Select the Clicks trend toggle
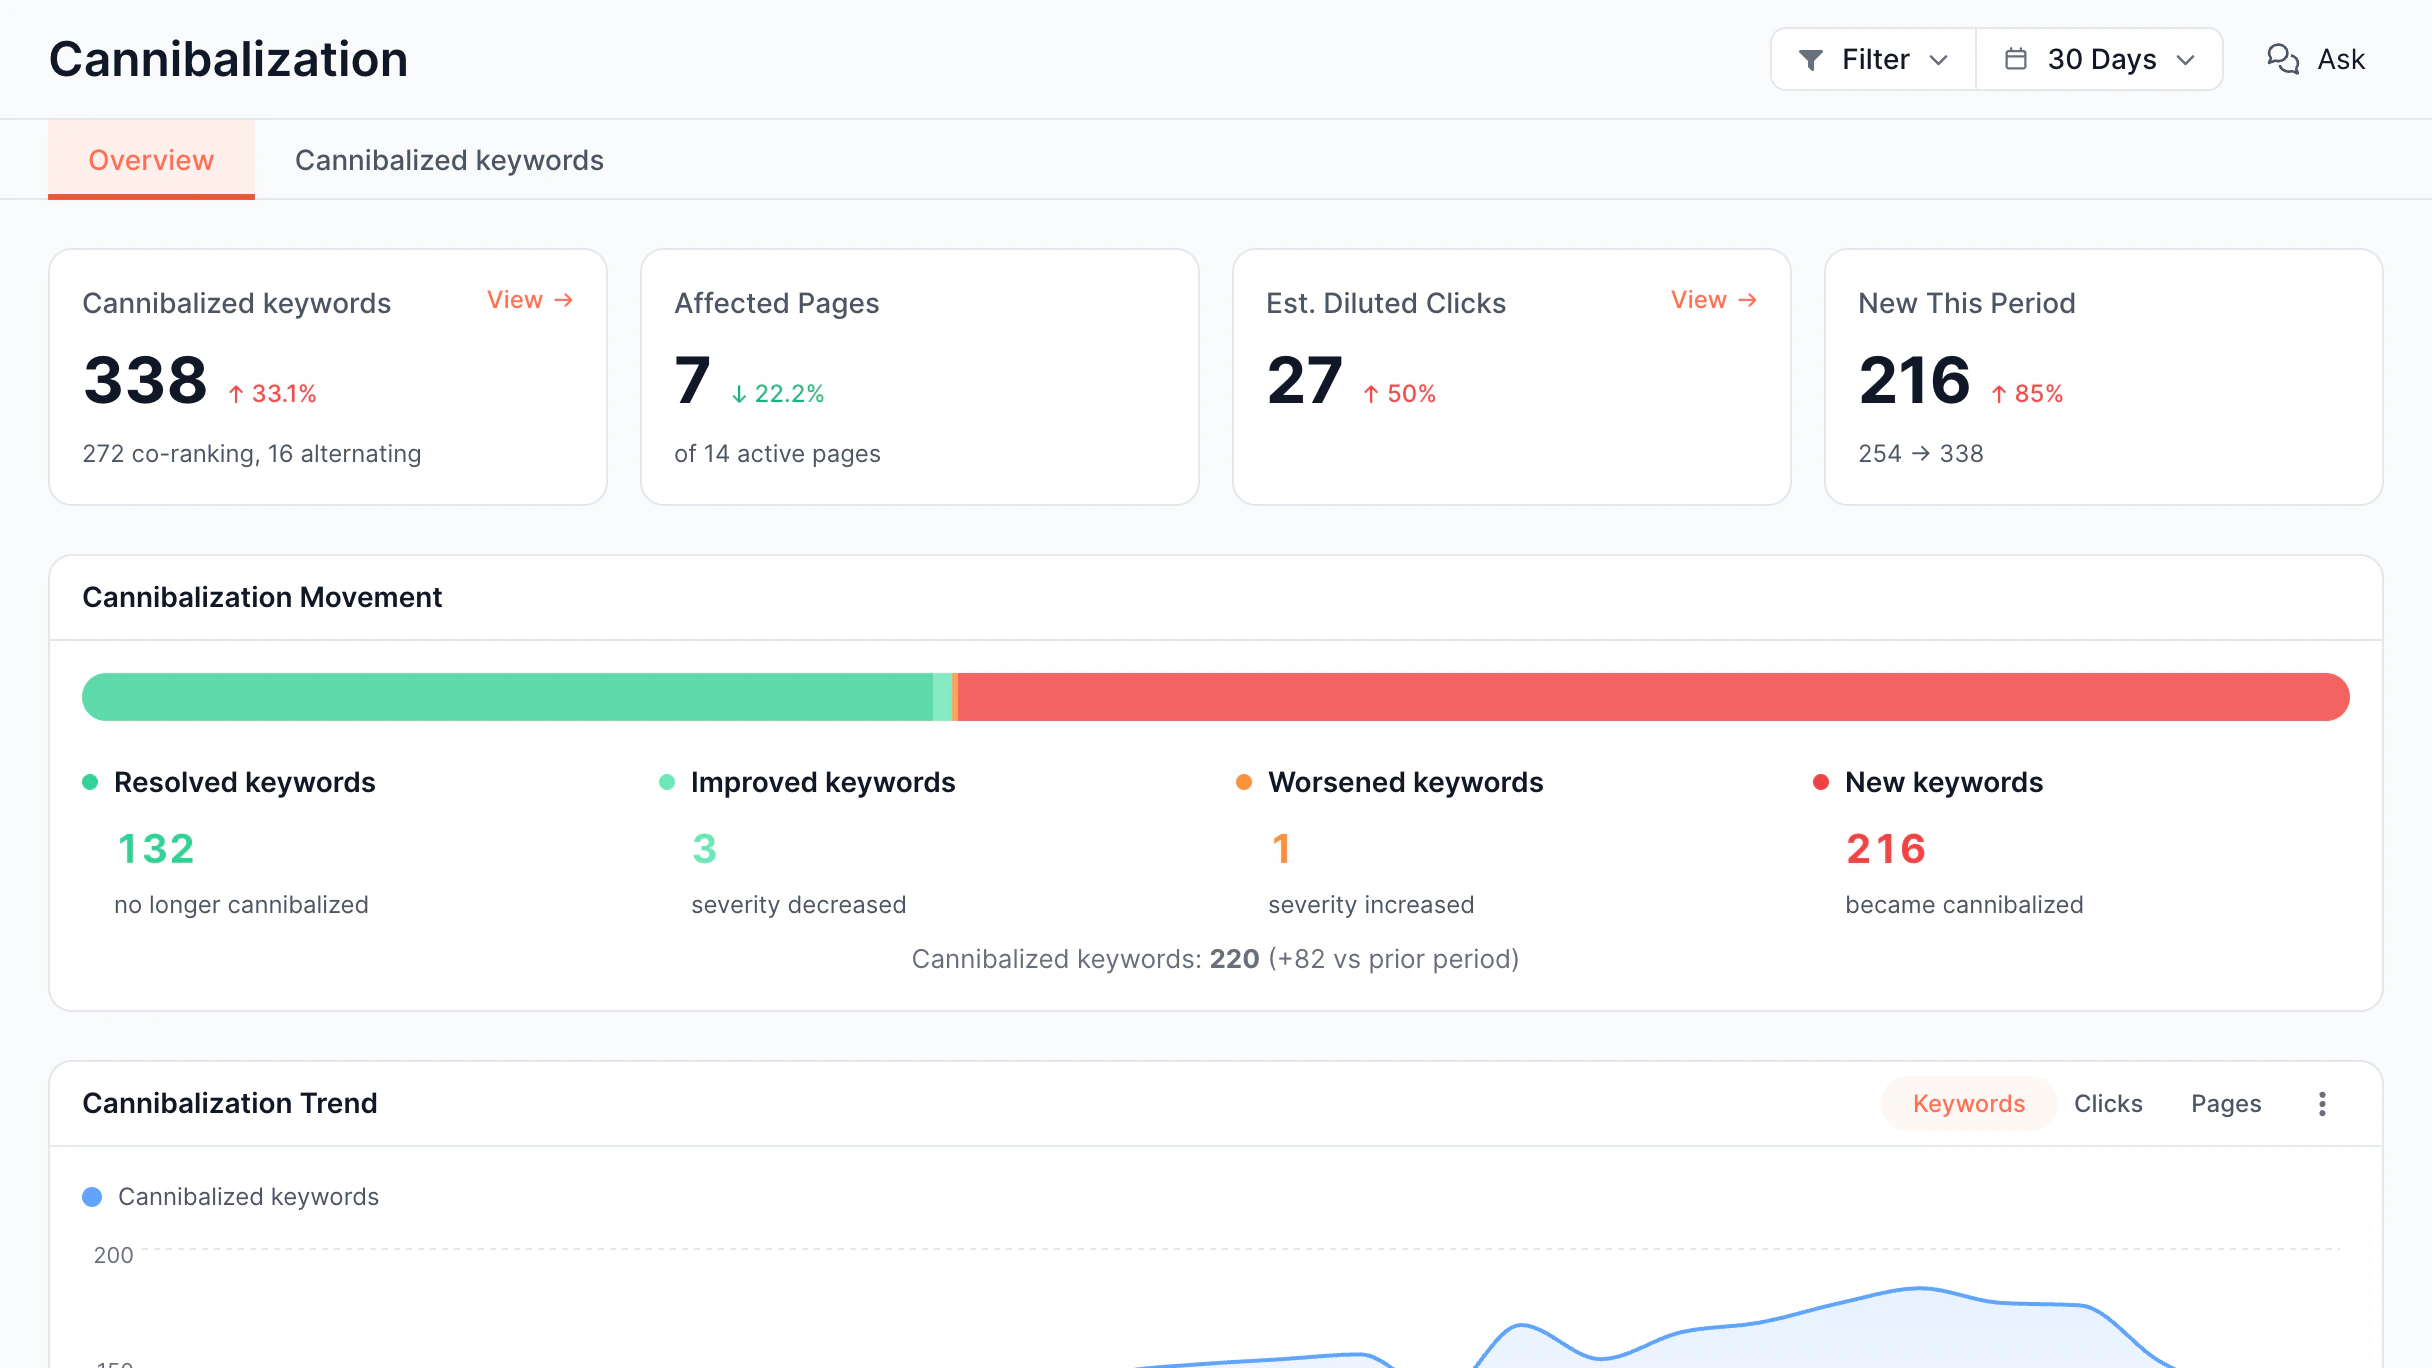 (2108, 1103)
